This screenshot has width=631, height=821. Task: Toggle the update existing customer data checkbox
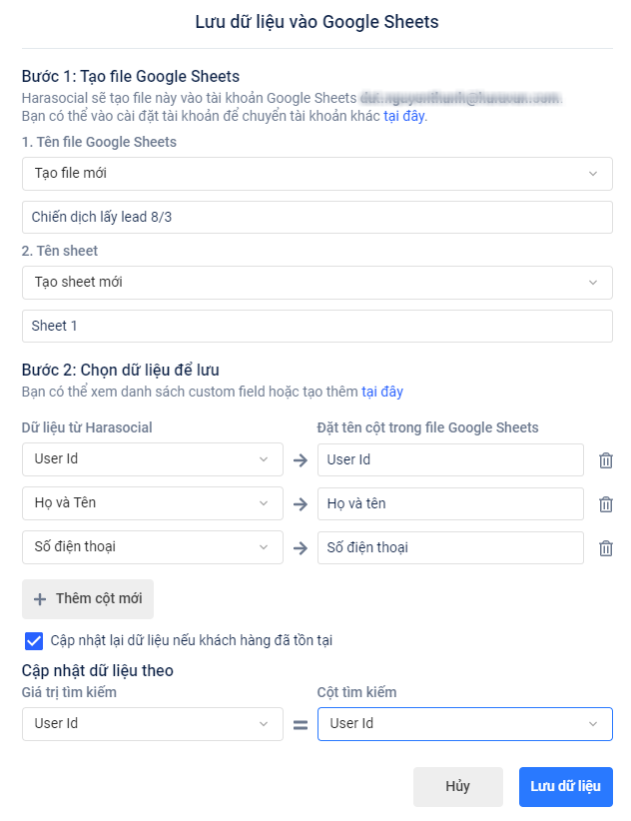[34, 640]
